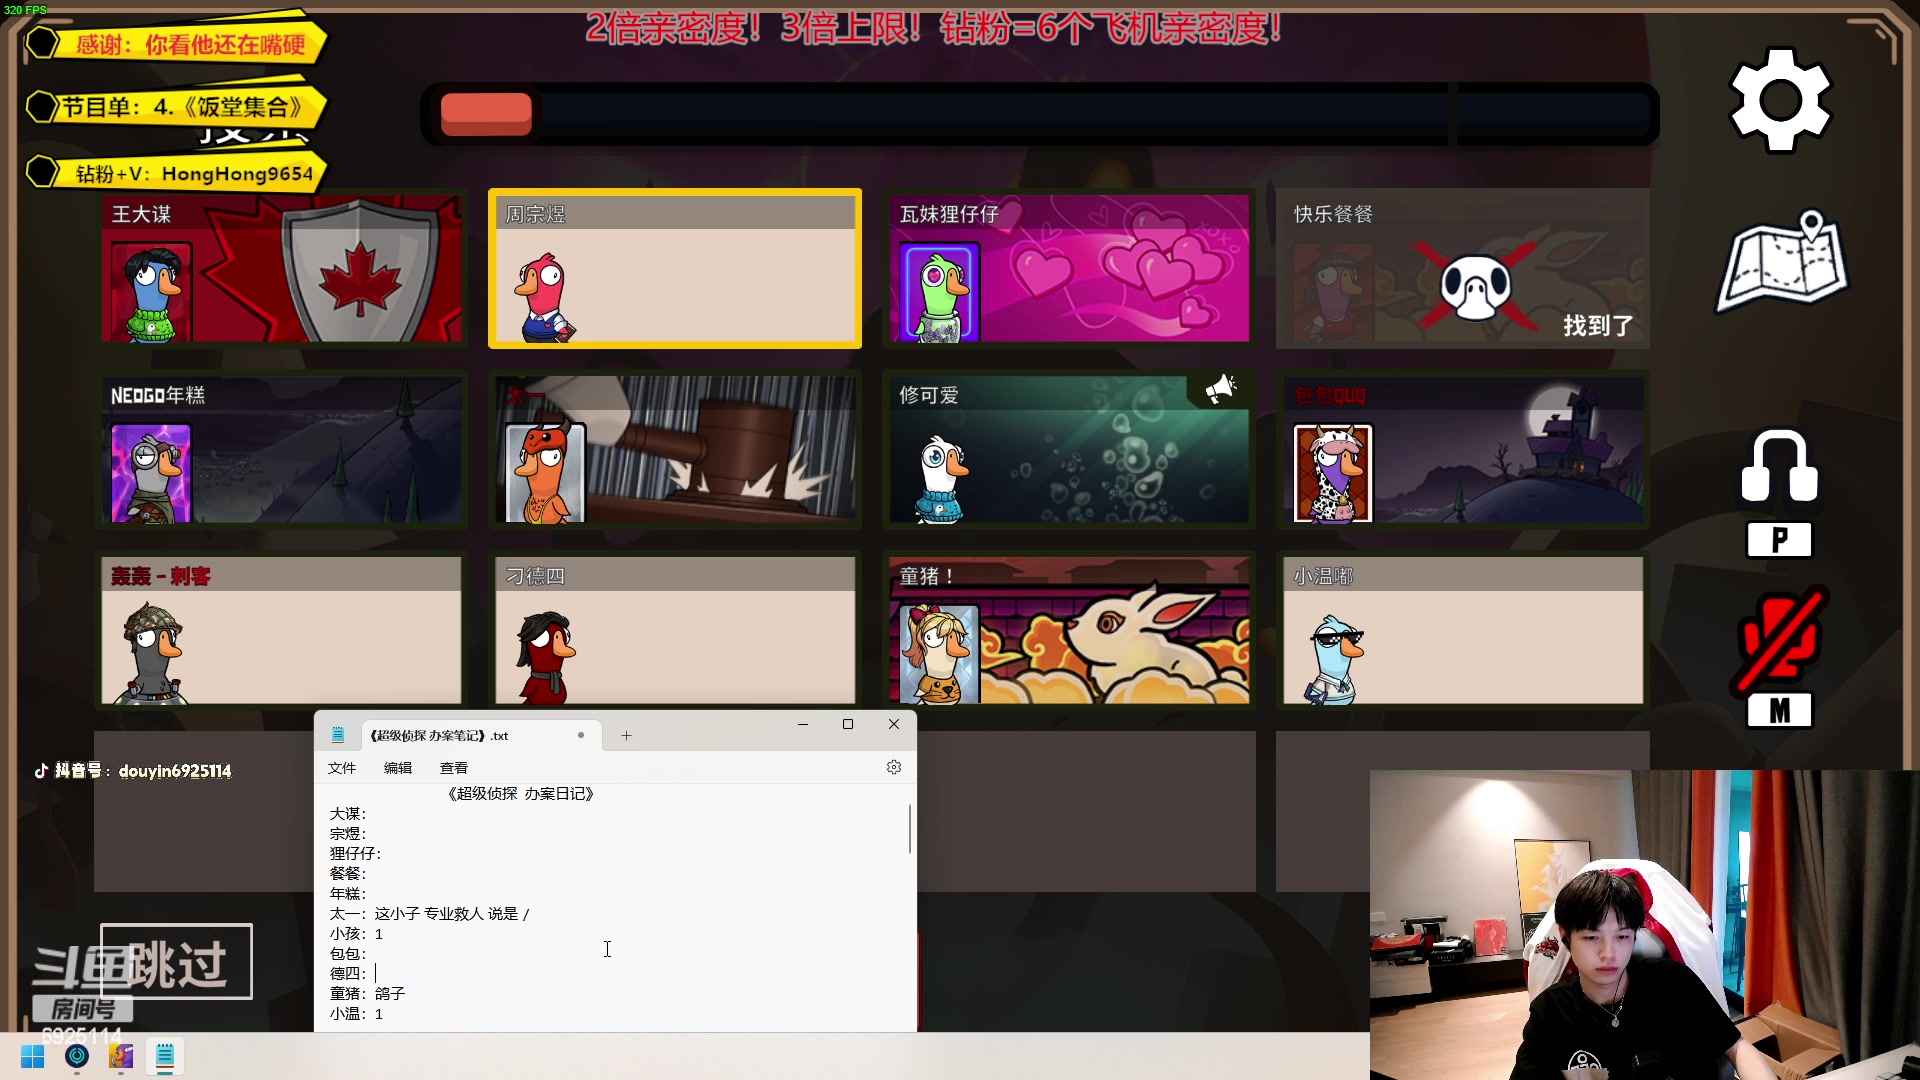Viewport: 1920px width, 1080px height.
Task: Click 王大谋's goose avatar
Action: tap(152, 292)
